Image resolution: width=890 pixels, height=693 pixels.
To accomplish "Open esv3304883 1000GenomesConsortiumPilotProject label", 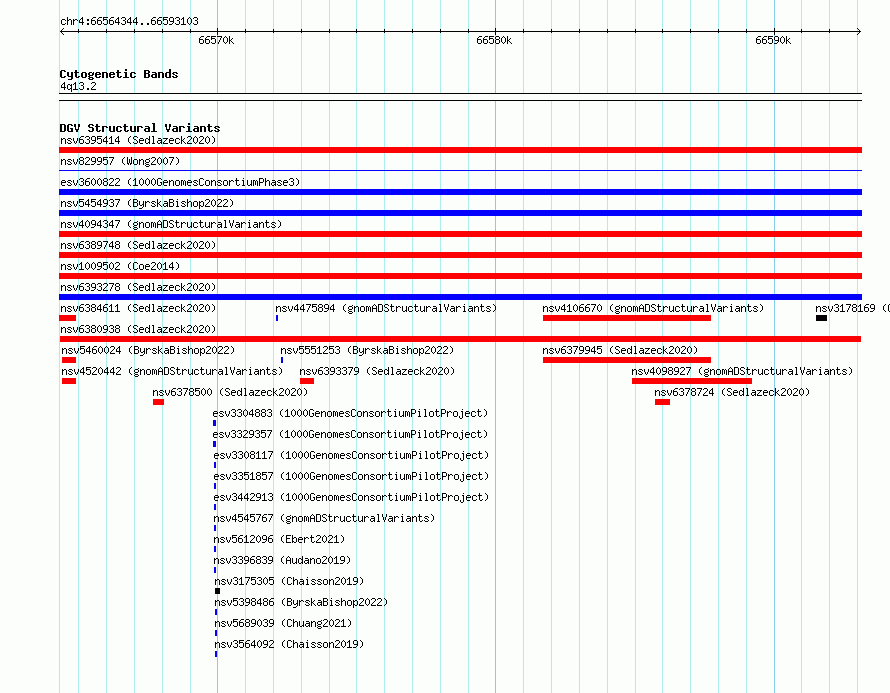I will (x=350, y=413).
